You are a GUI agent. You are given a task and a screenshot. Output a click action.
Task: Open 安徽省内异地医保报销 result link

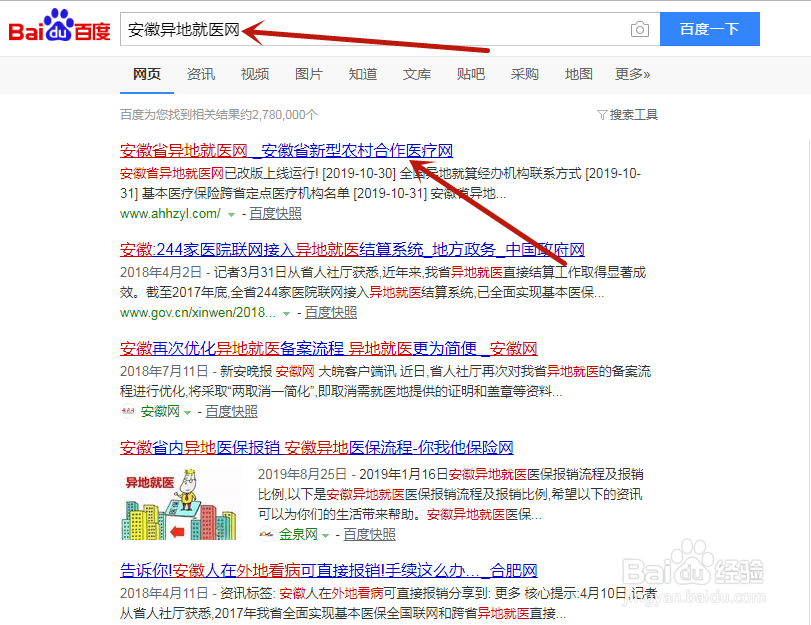(x=317, y=447)
